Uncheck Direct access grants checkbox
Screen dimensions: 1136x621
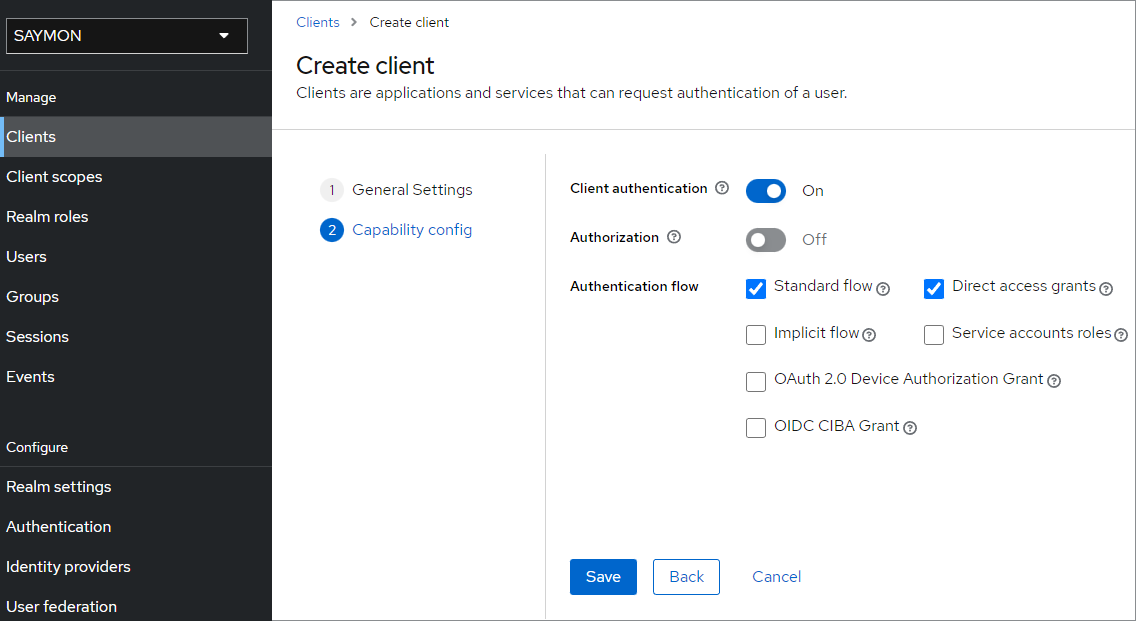tap(934, 288)
